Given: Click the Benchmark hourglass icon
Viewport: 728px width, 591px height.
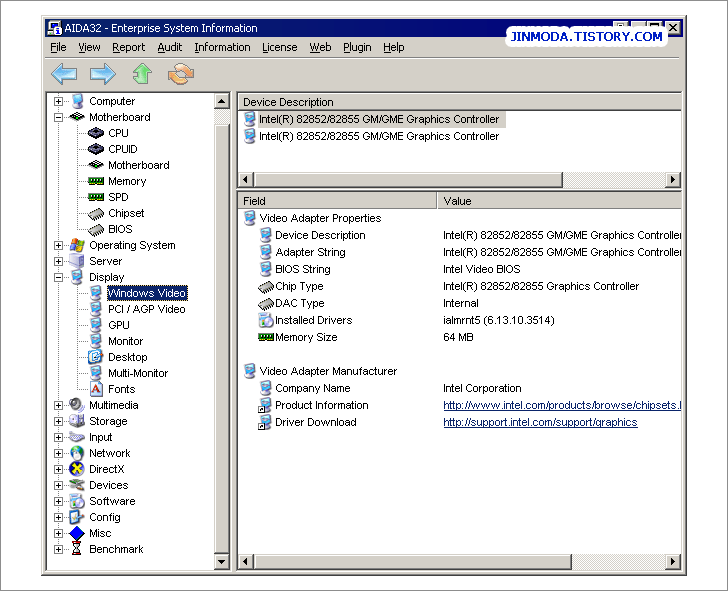Looking at the screenshot, I should (77, 549).
